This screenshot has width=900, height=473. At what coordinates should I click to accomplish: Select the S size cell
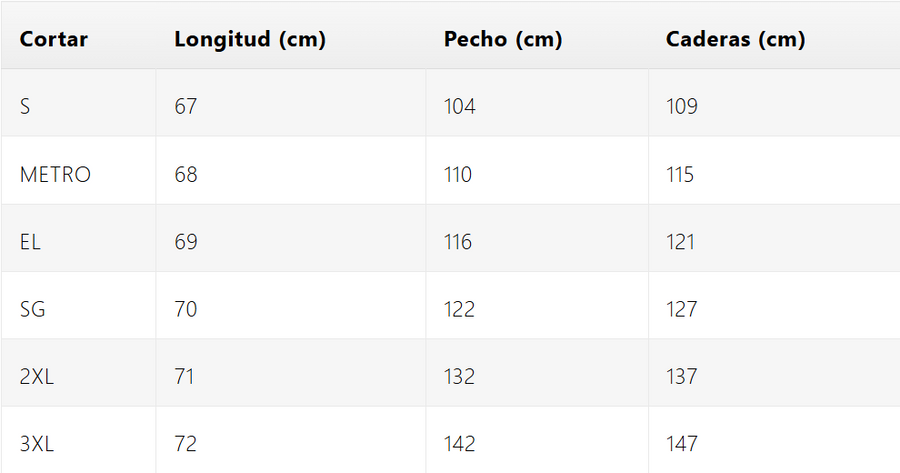[25, 107]
